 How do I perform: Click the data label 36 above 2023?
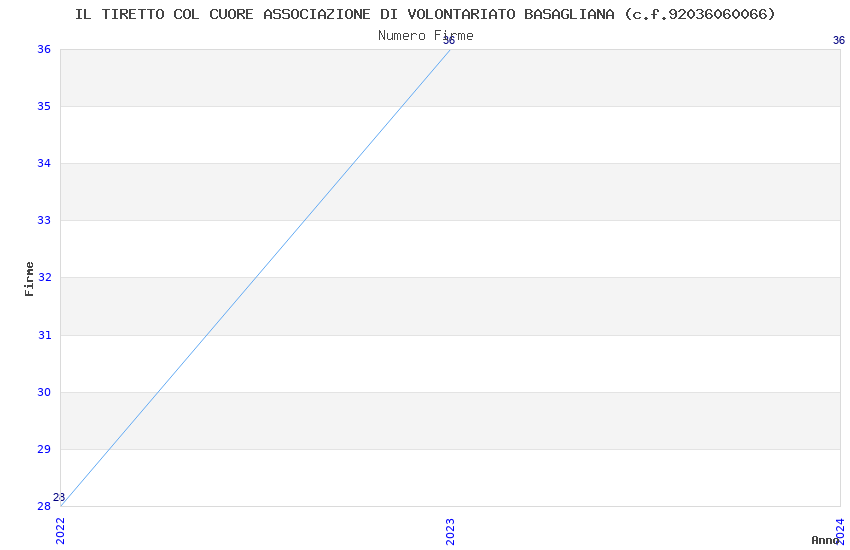(449, 40)
